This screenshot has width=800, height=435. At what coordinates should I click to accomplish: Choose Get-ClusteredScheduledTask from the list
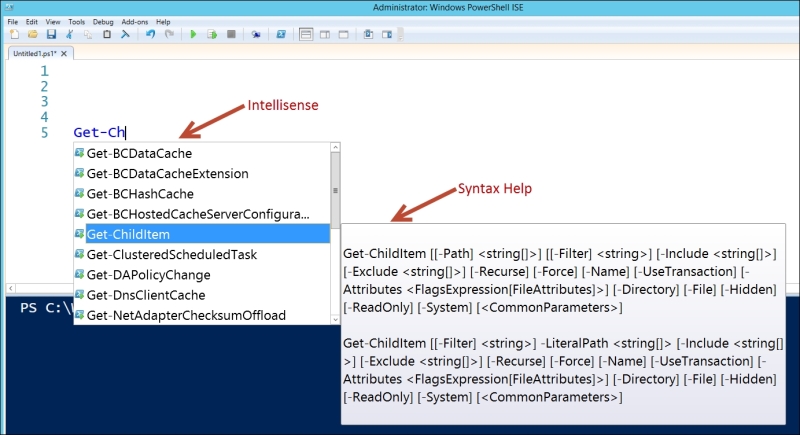tap(202, 254)
